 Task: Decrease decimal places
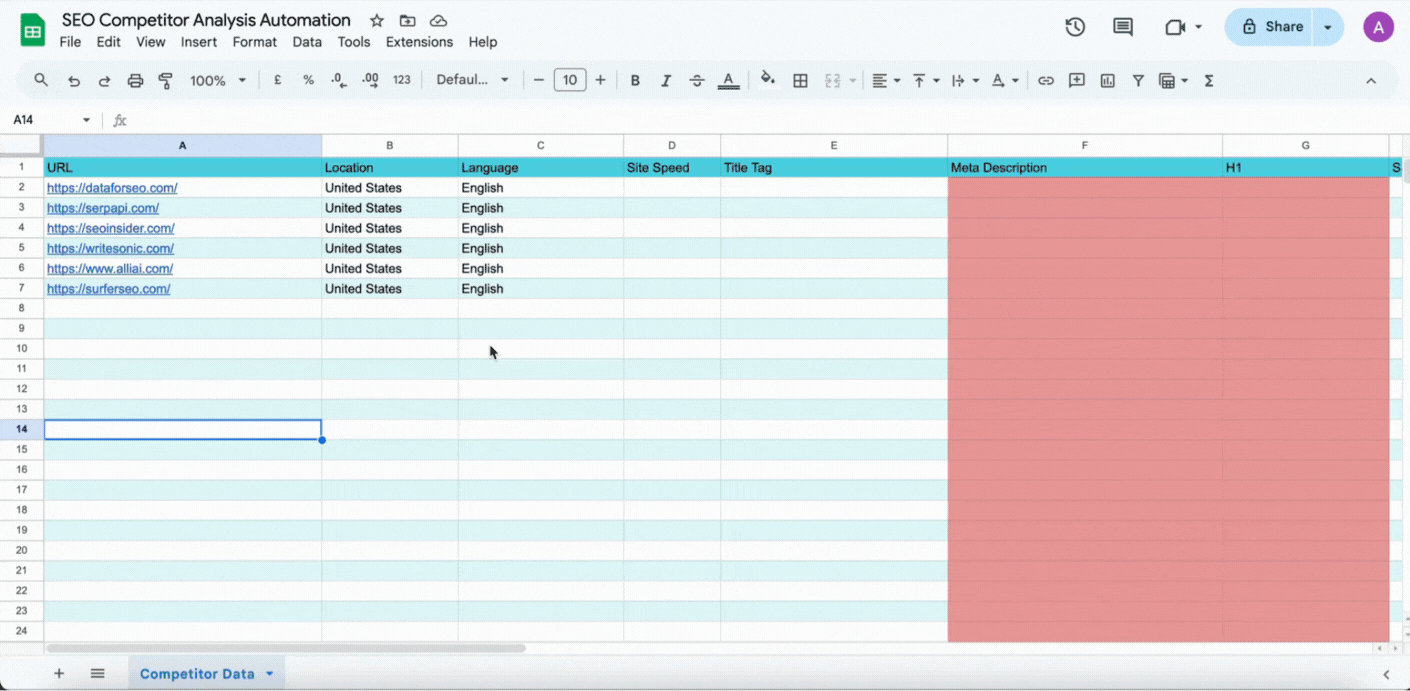click(x=339, y=80)
